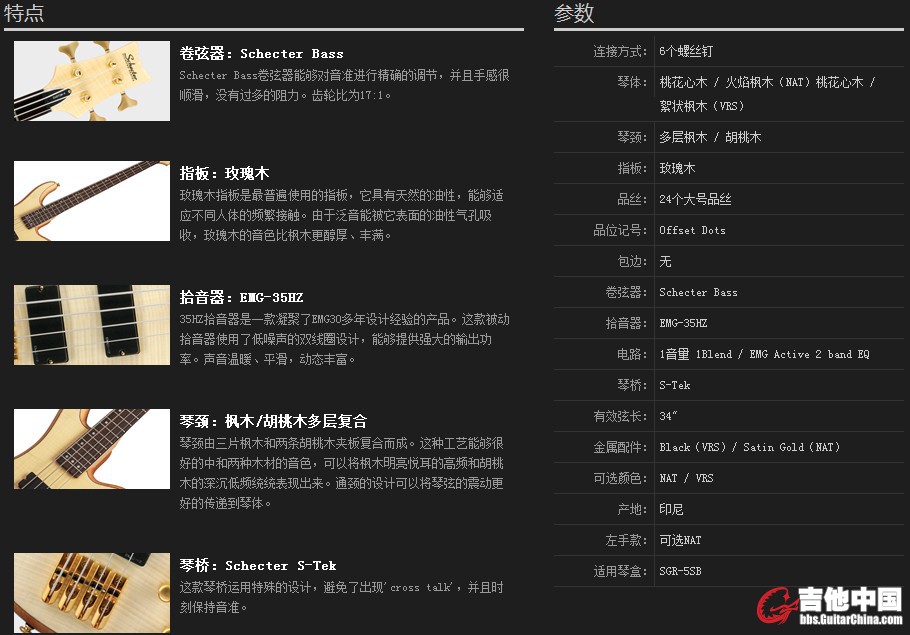Click the '卷弦器:' label in parameters table
Viewport: 910px width, 635px height.
click(x=626, y=292)
